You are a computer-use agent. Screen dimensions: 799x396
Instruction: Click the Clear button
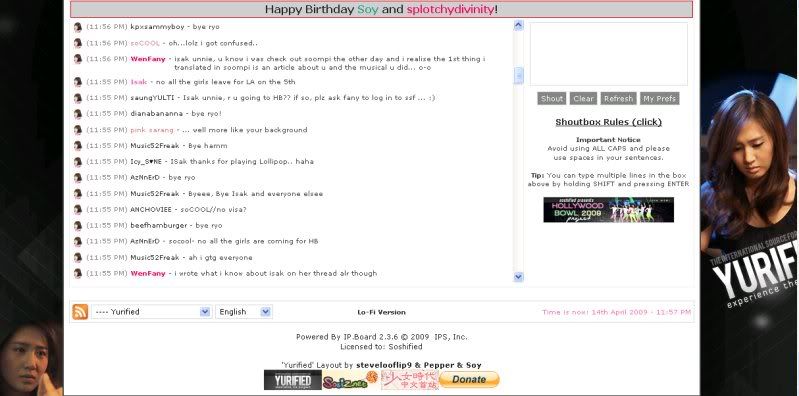tap(583, 99)
